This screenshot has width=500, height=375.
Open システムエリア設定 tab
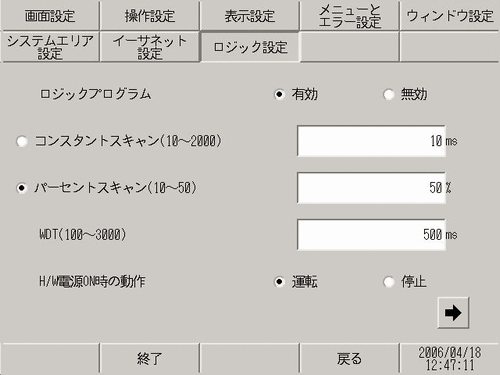click(x=50, y=47)
